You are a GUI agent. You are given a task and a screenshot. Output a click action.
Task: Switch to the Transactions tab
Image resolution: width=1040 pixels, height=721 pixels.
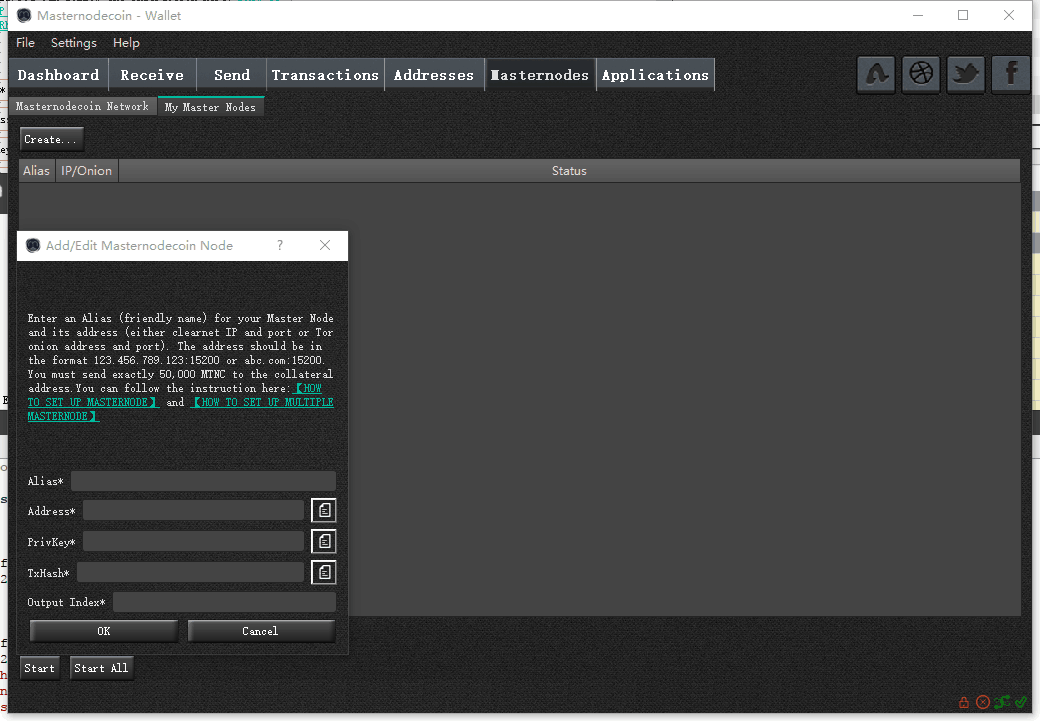pos(325,75)
